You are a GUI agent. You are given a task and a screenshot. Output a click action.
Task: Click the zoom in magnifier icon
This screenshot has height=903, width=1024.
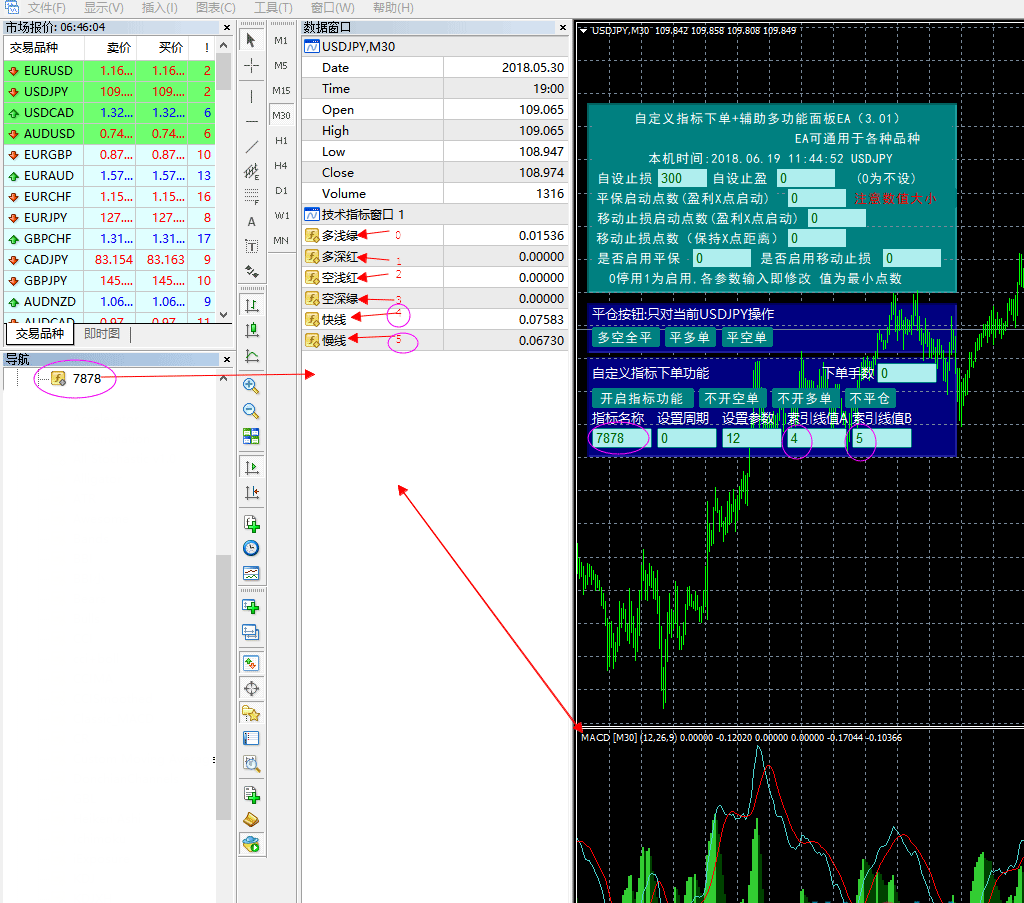pos(251,386)
